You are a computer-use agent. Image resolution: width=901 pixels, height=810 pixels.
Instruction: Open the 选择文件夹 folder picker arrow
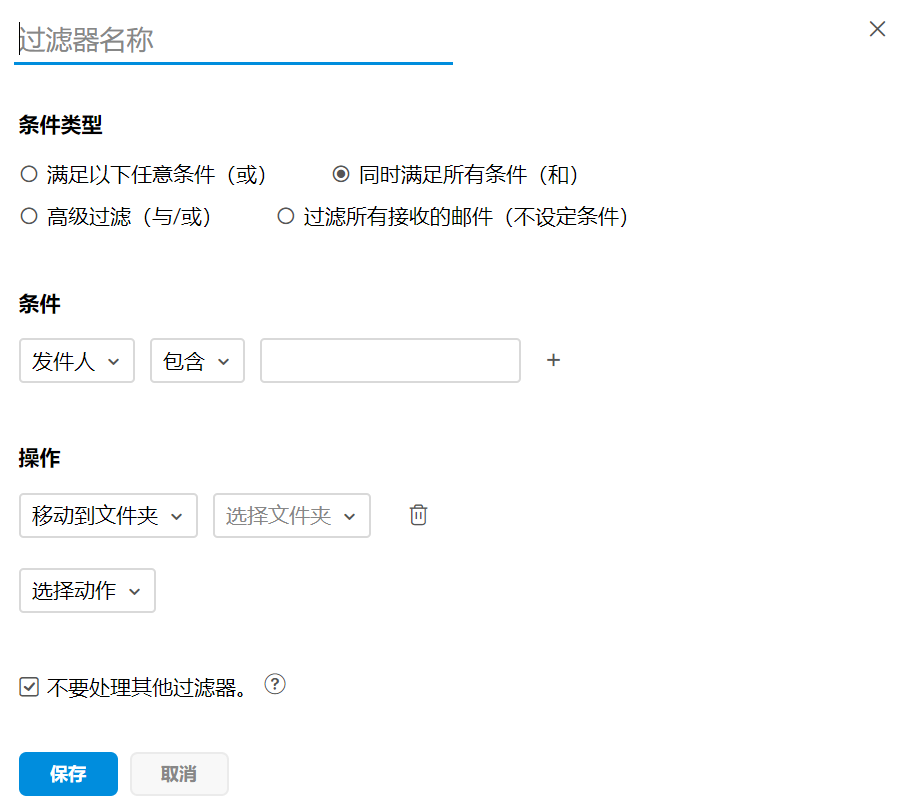[349, 515]
